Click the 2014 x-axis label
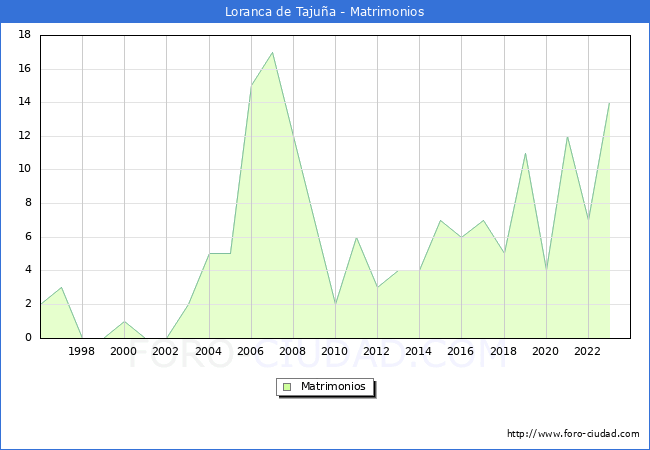This screenshot has height=450, width=650. coord(419,351)
